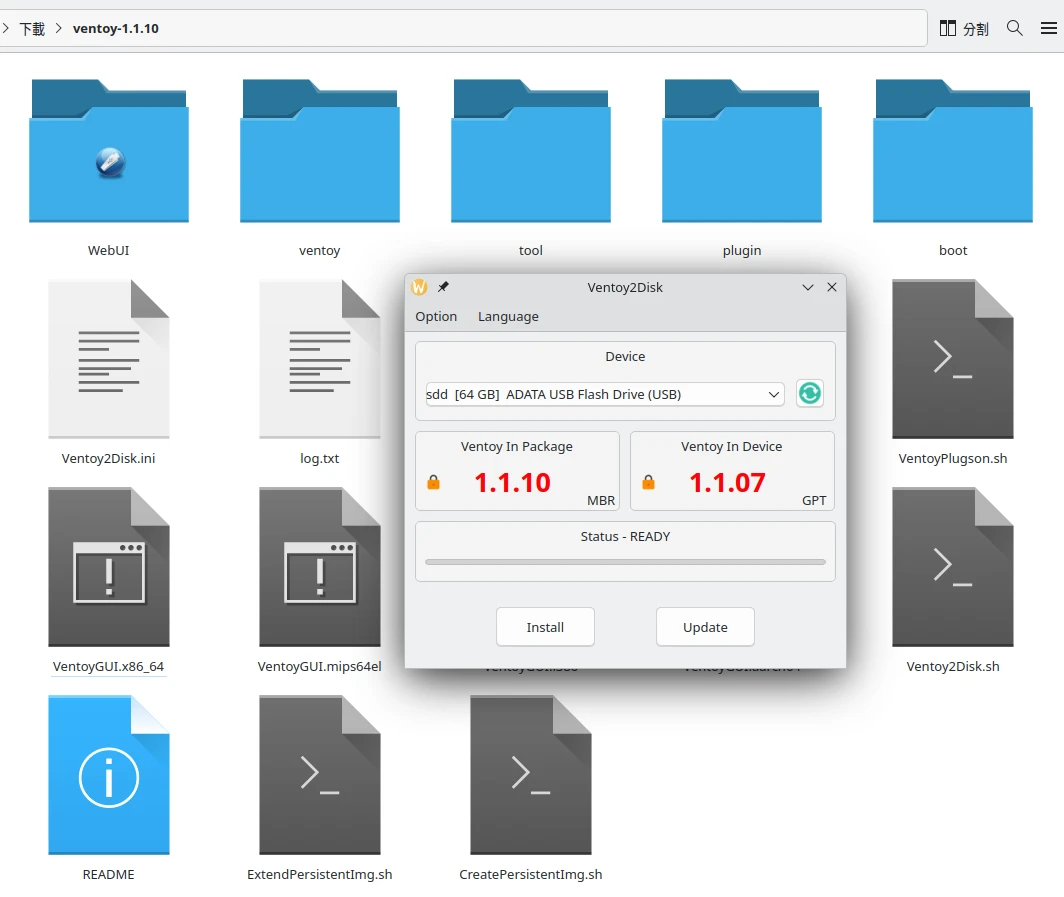Image resolution: width=1064 pixels, height=897 pixels.
Task: Select the README file icon
Action: pyautogui.click(x=109, y=775)
